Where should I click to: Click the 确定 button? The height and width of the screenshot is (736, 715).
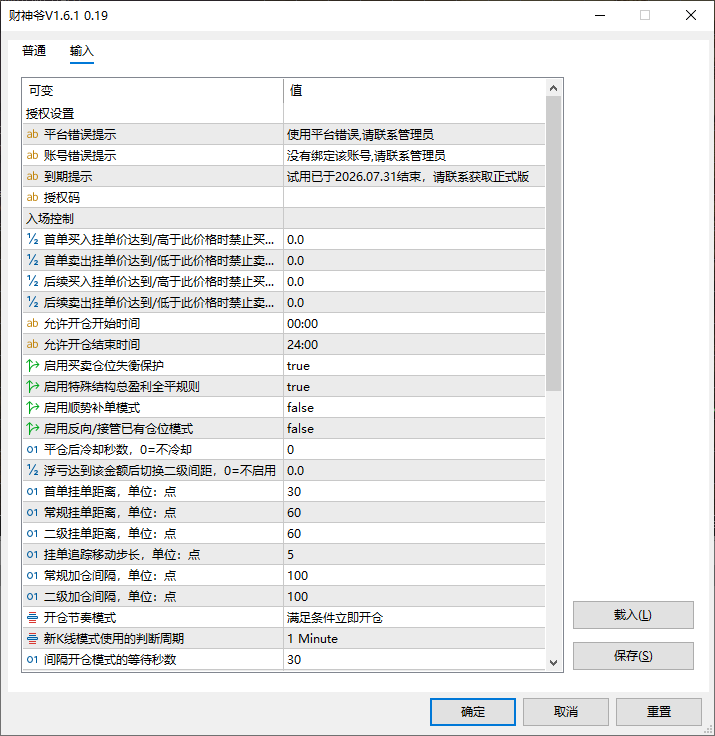(473, 712)
